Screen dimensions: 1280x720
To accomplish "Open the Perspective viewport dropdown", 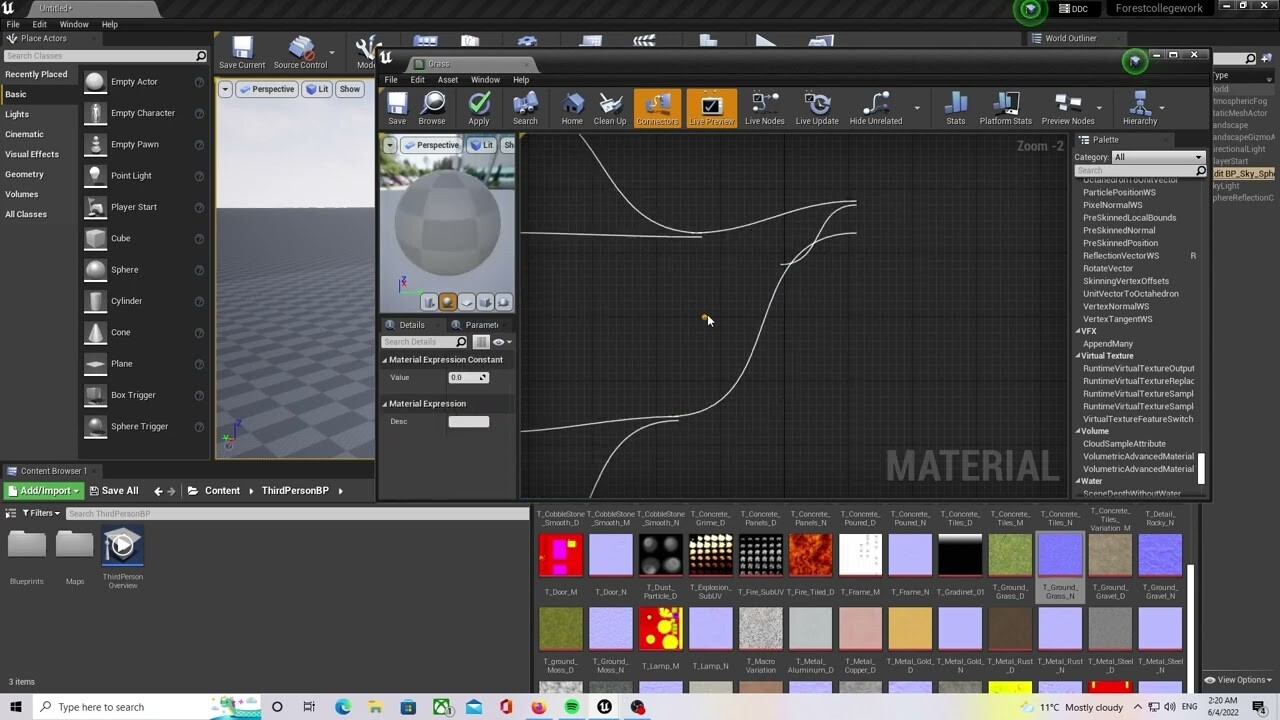I will tap(433, 144).
